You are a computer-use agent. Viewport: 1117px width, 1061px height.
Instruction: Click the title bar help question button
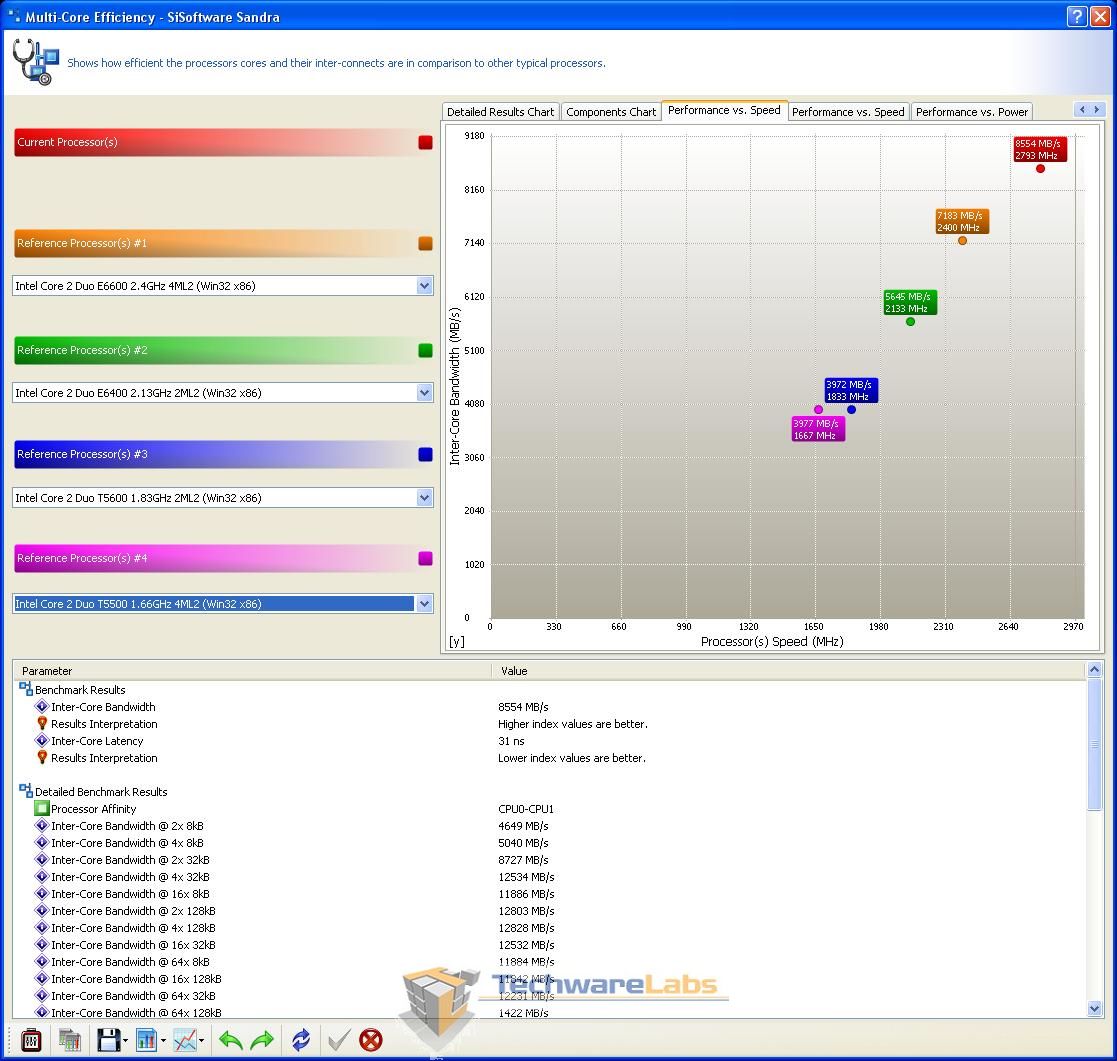[1076, 17]
